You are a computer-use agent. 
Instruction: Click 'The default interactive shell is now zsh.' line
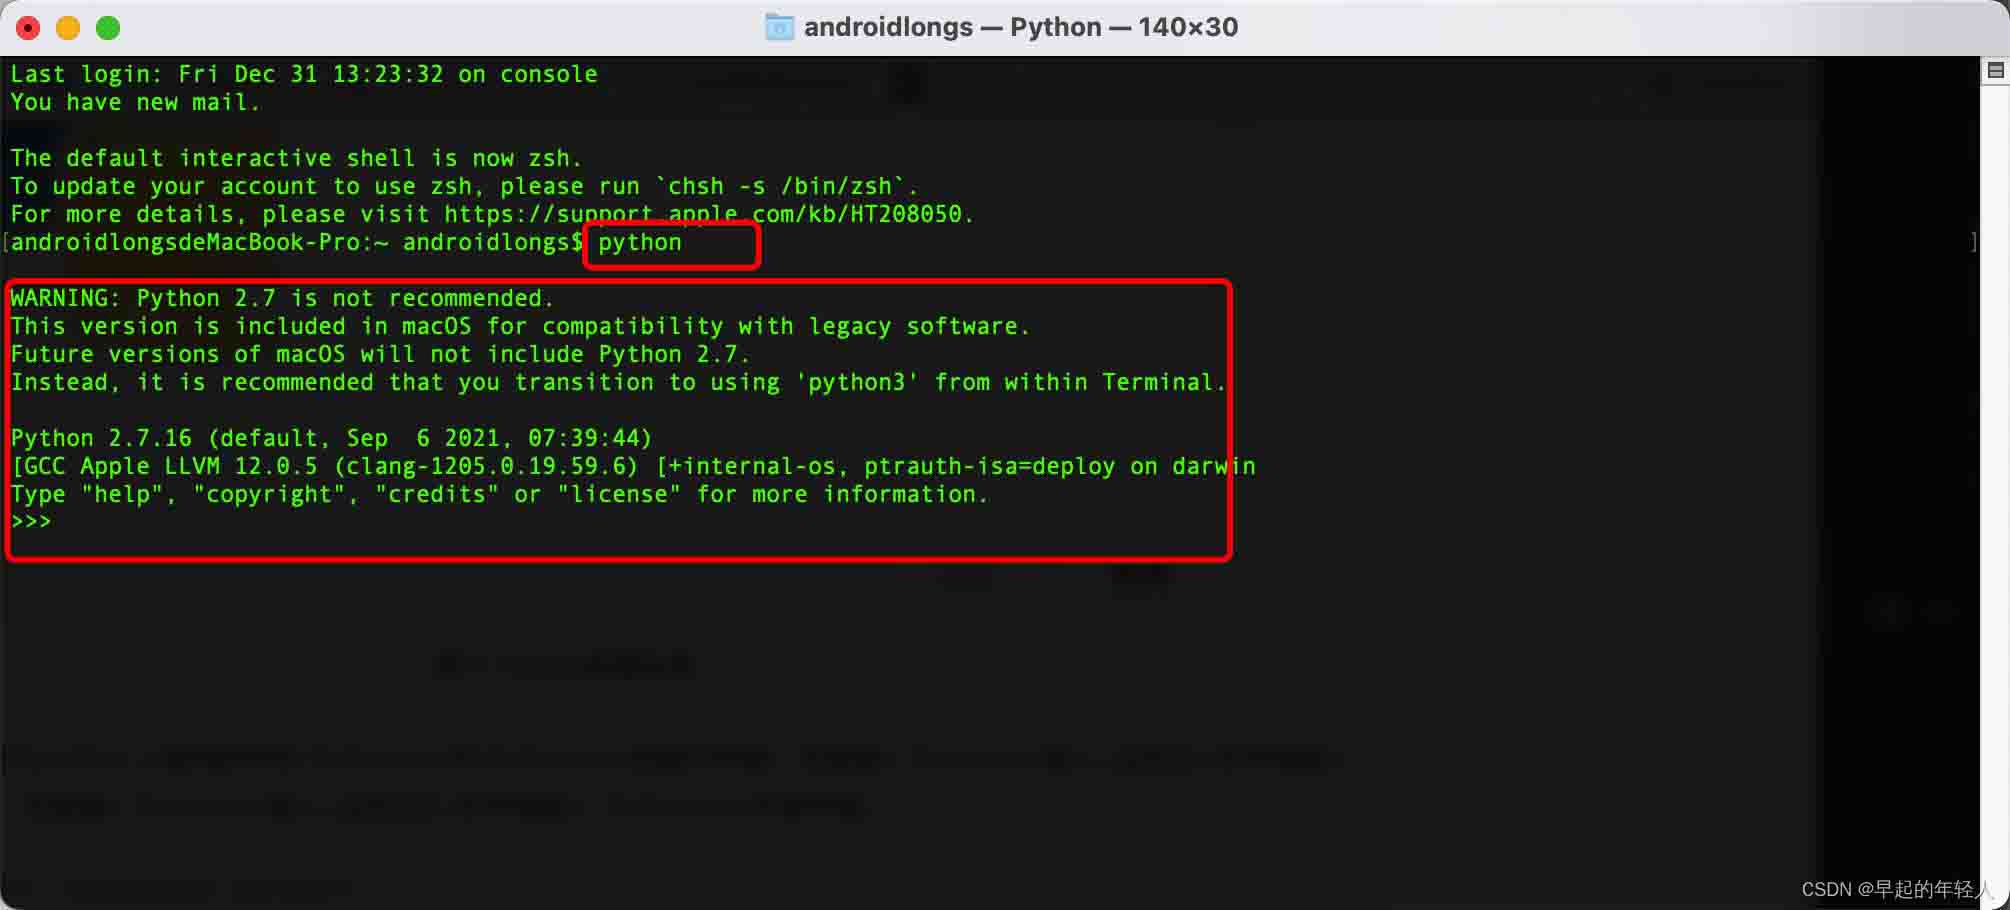tap(296, 158)
